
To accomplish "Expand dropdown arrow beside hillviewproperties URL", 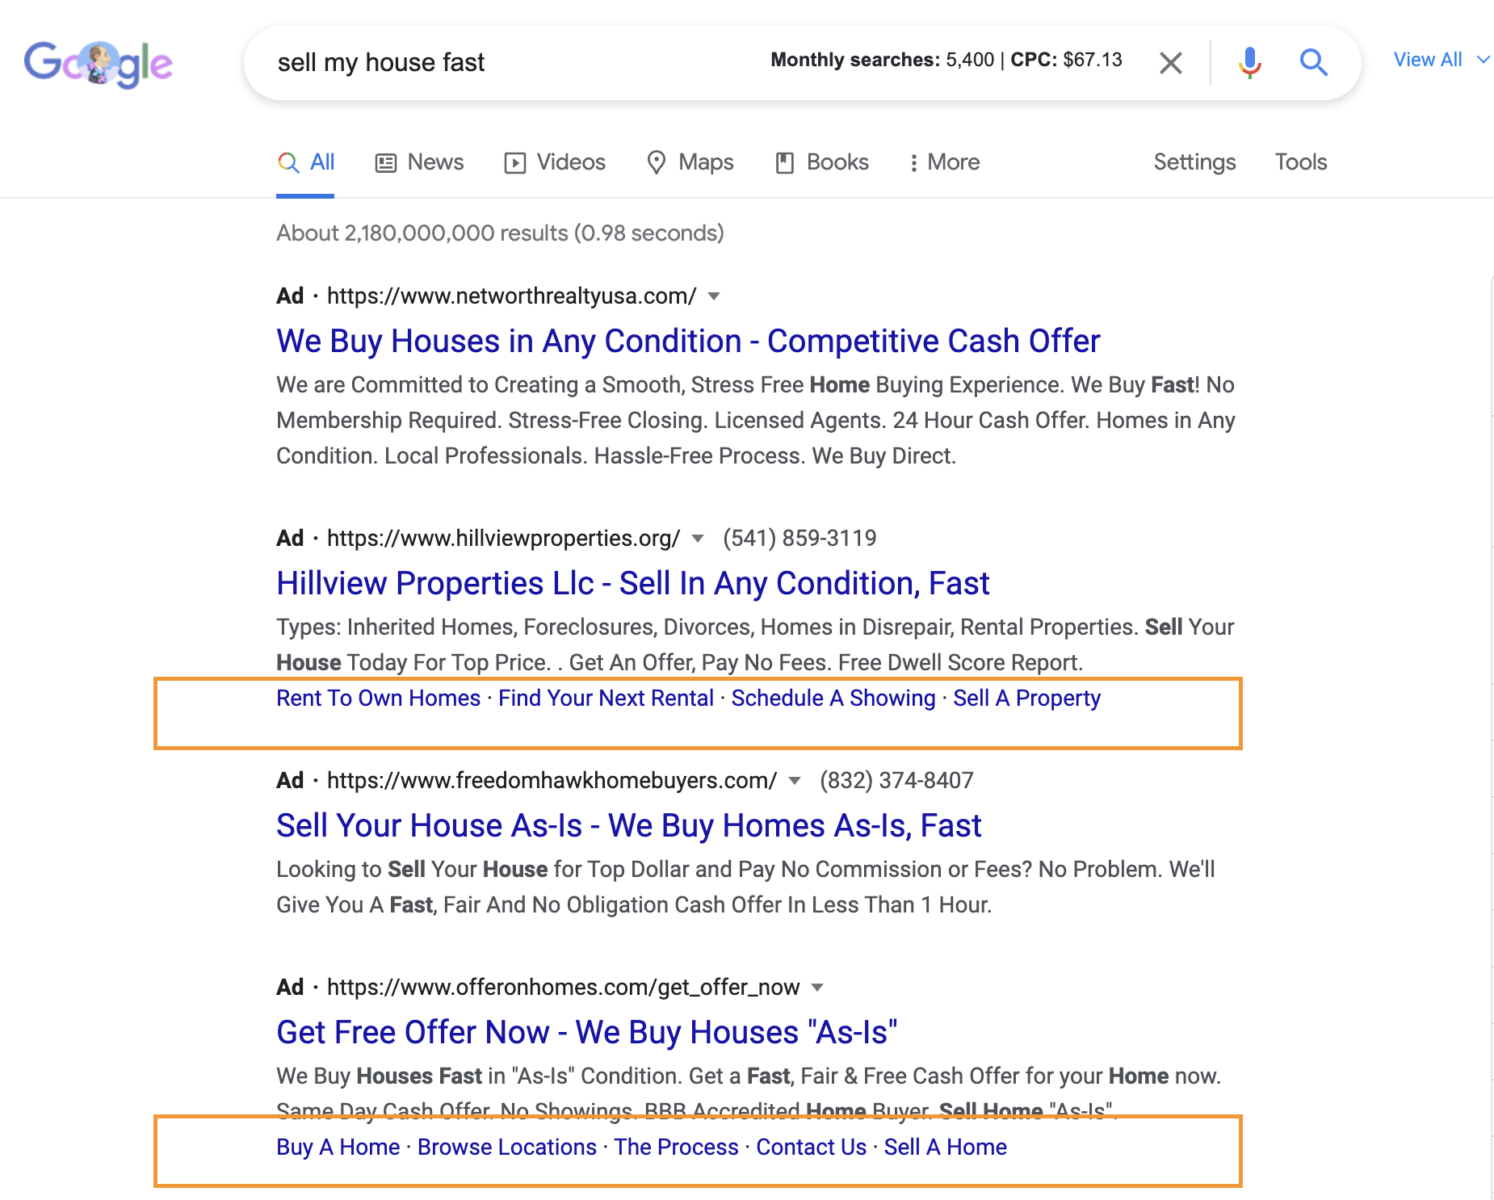I will click(x=698, y=539).
